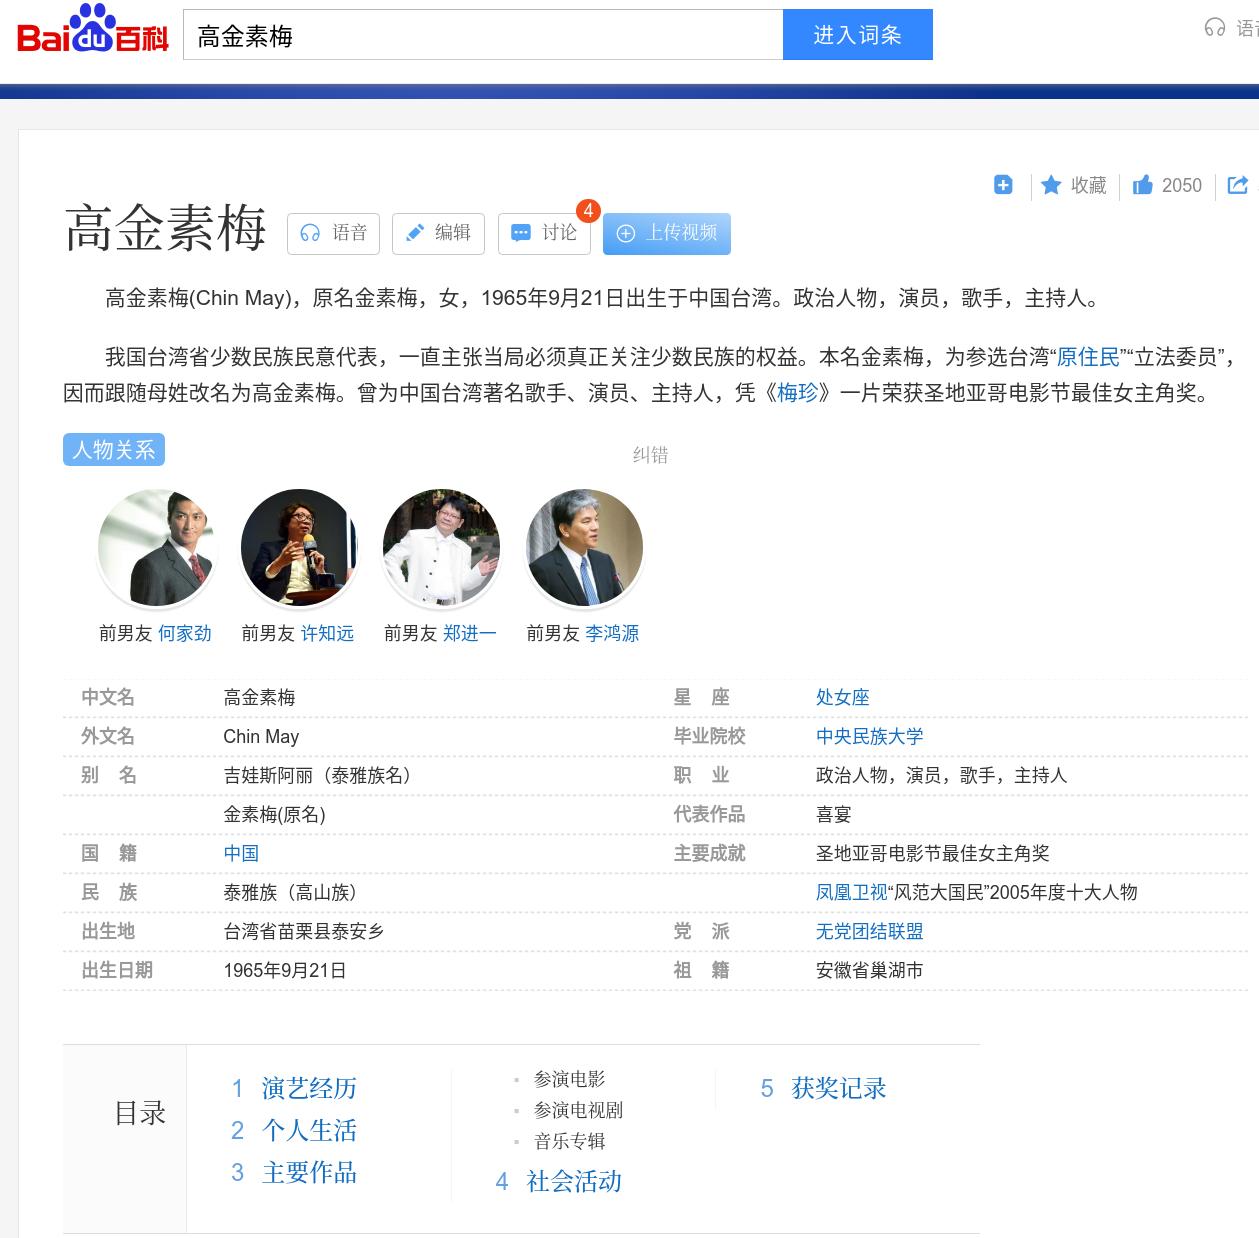Click the portrait photo of 许知远
1259x1238 pixels.
tap(299, 547)
